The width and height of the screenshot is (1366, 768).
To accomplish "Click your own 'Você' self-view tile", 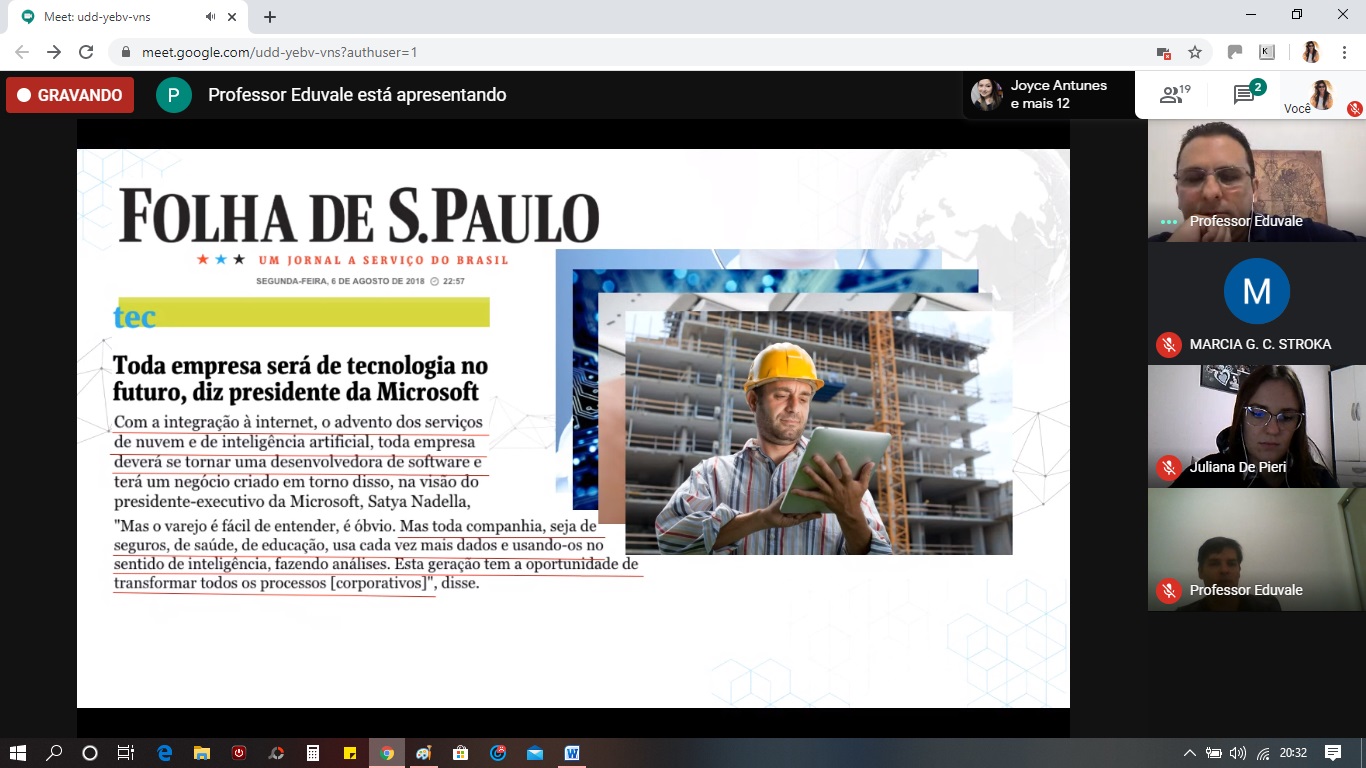I will [x=1322, y=95].
